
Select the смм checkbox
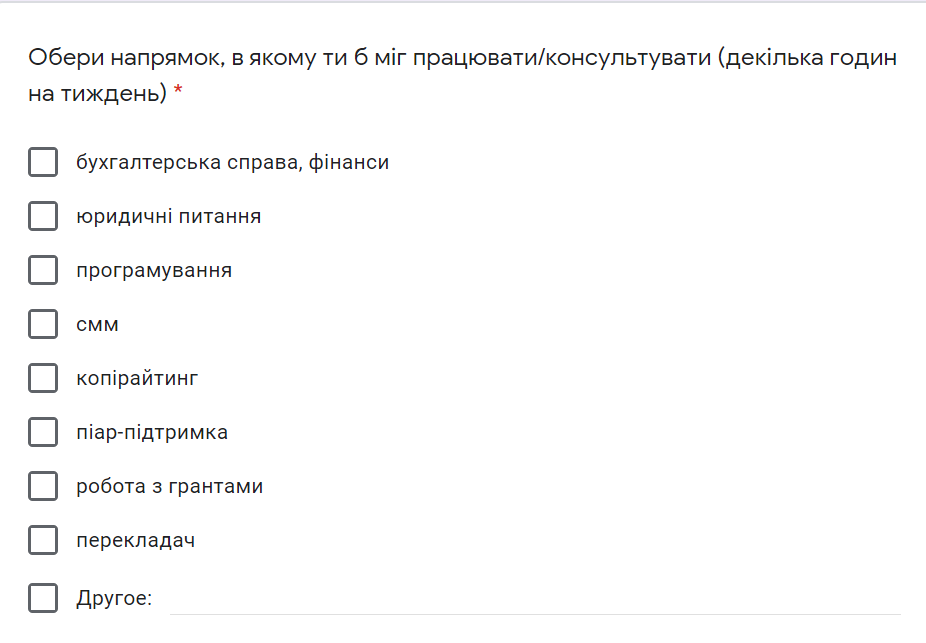[43, 324]
